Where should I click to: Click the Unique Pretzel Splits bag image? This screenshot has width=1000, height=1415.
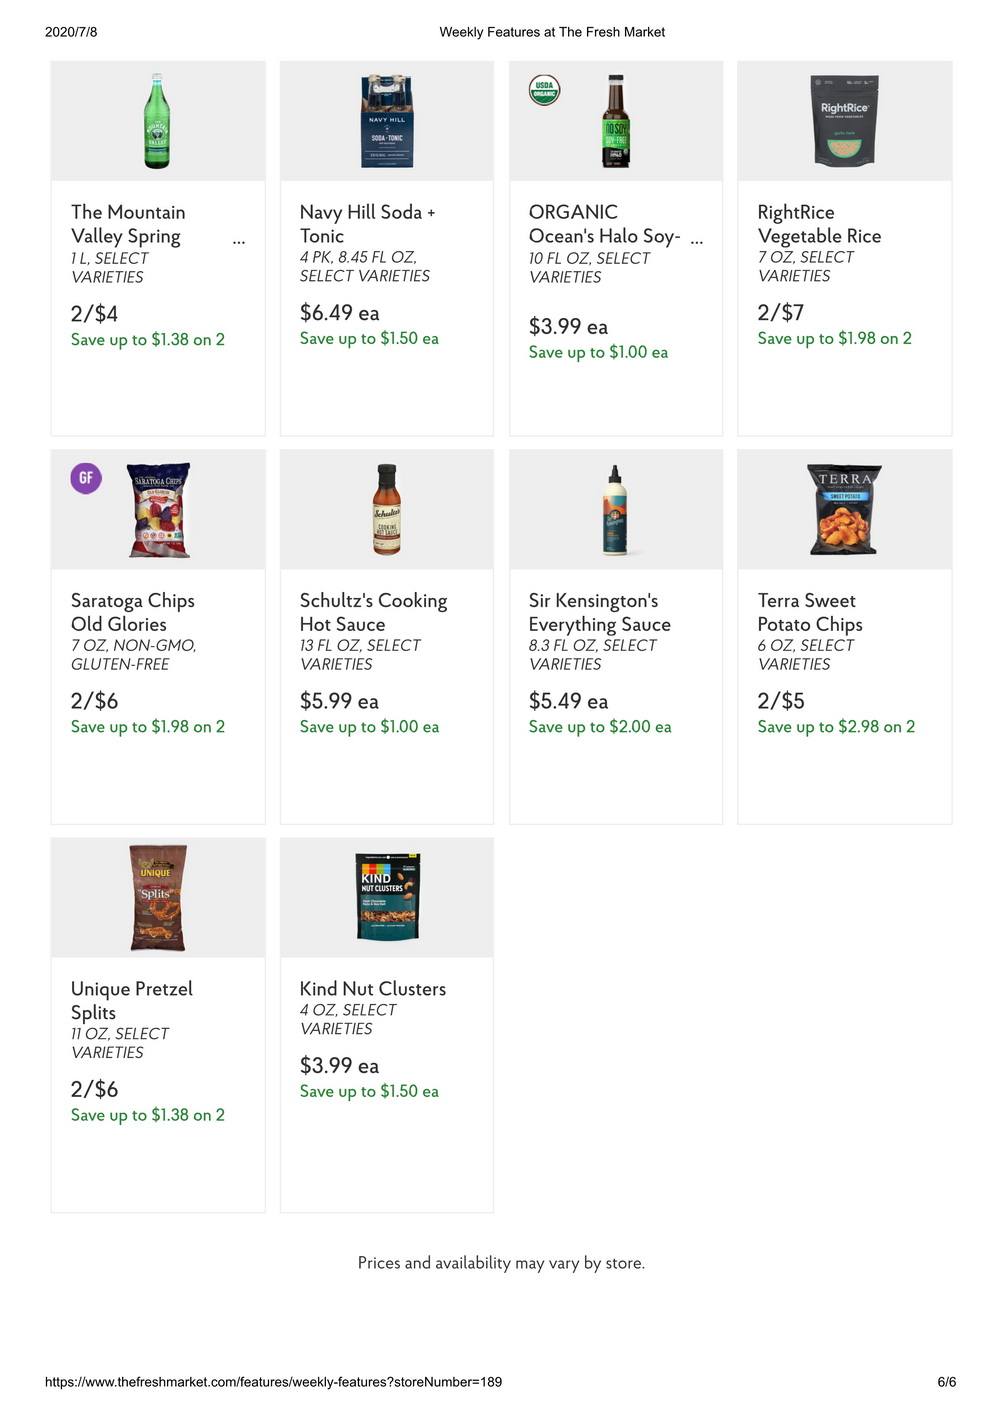[158, 898]
